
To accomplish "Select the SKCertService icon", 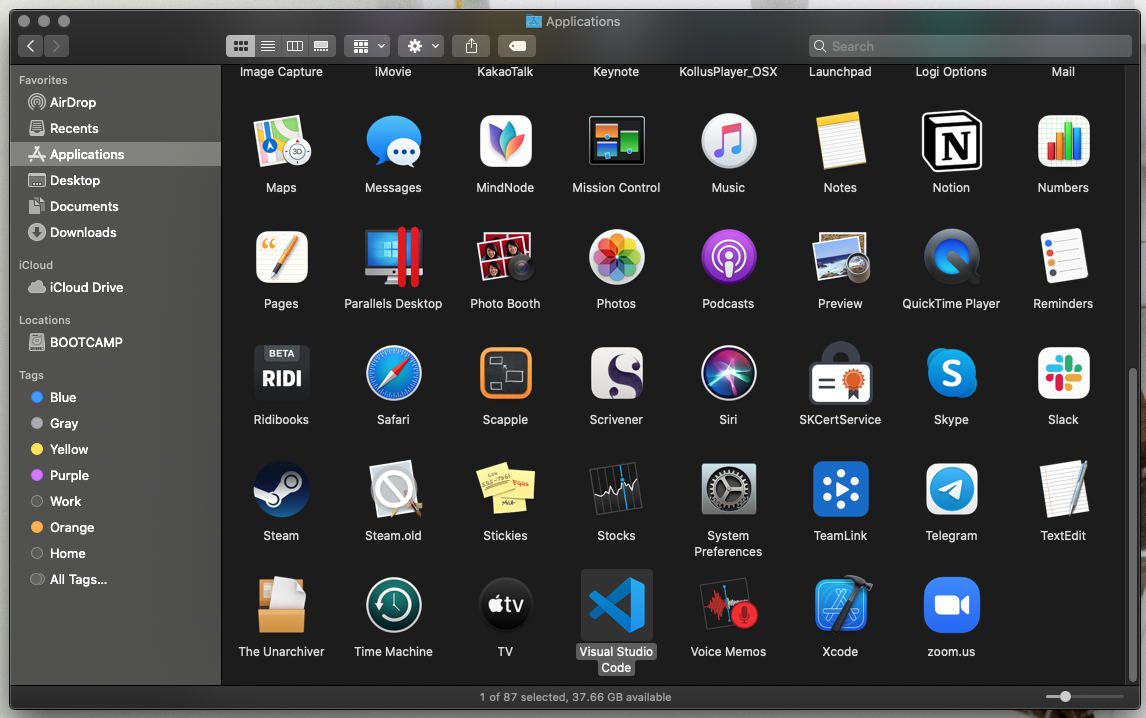I will tap(840, 374).
